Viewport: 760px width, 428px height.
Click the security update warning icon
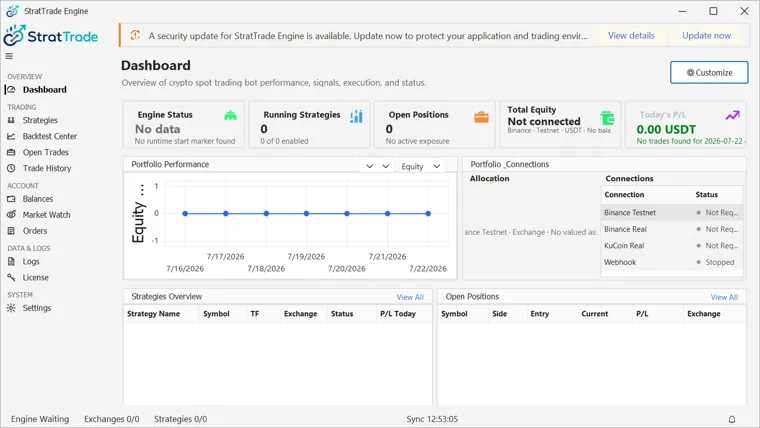(135, 35)
